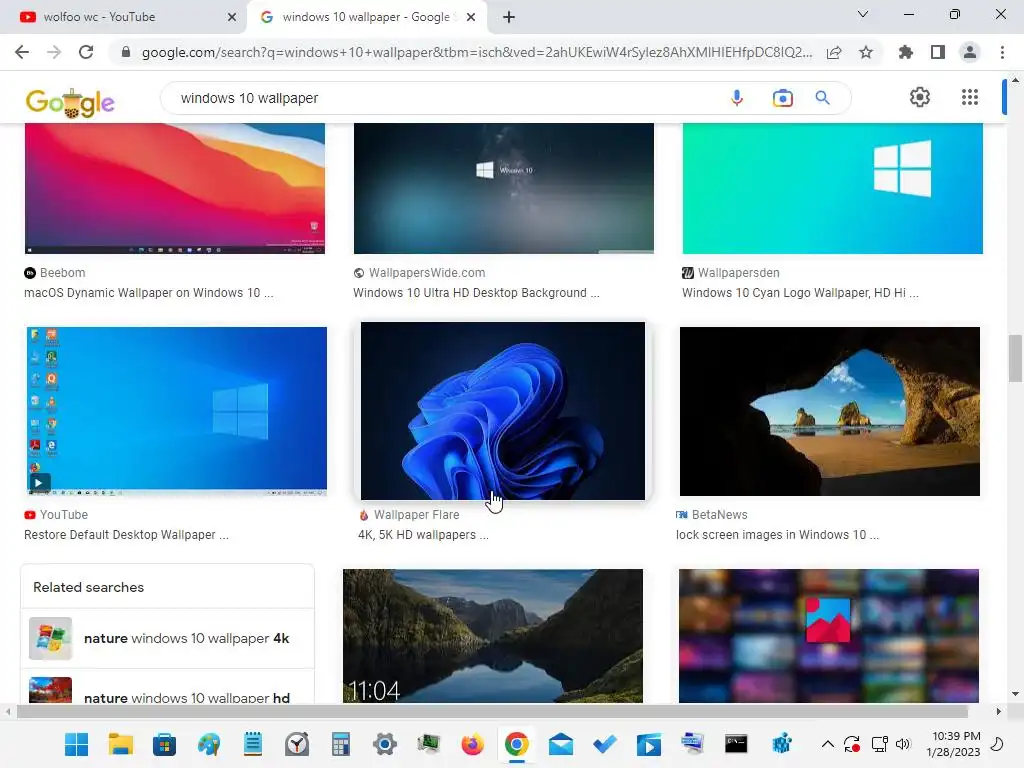Viewport: 1024px width, 768px height.
Task: Open Google quick settings gear
Action: (920, 97)
